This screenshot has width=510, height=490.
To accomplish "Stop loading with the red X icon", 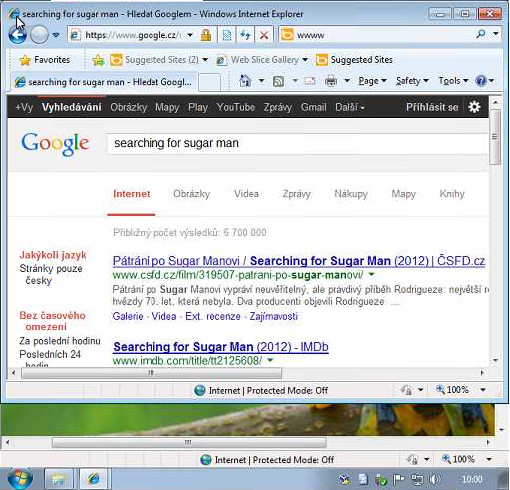I will (264, 35).
